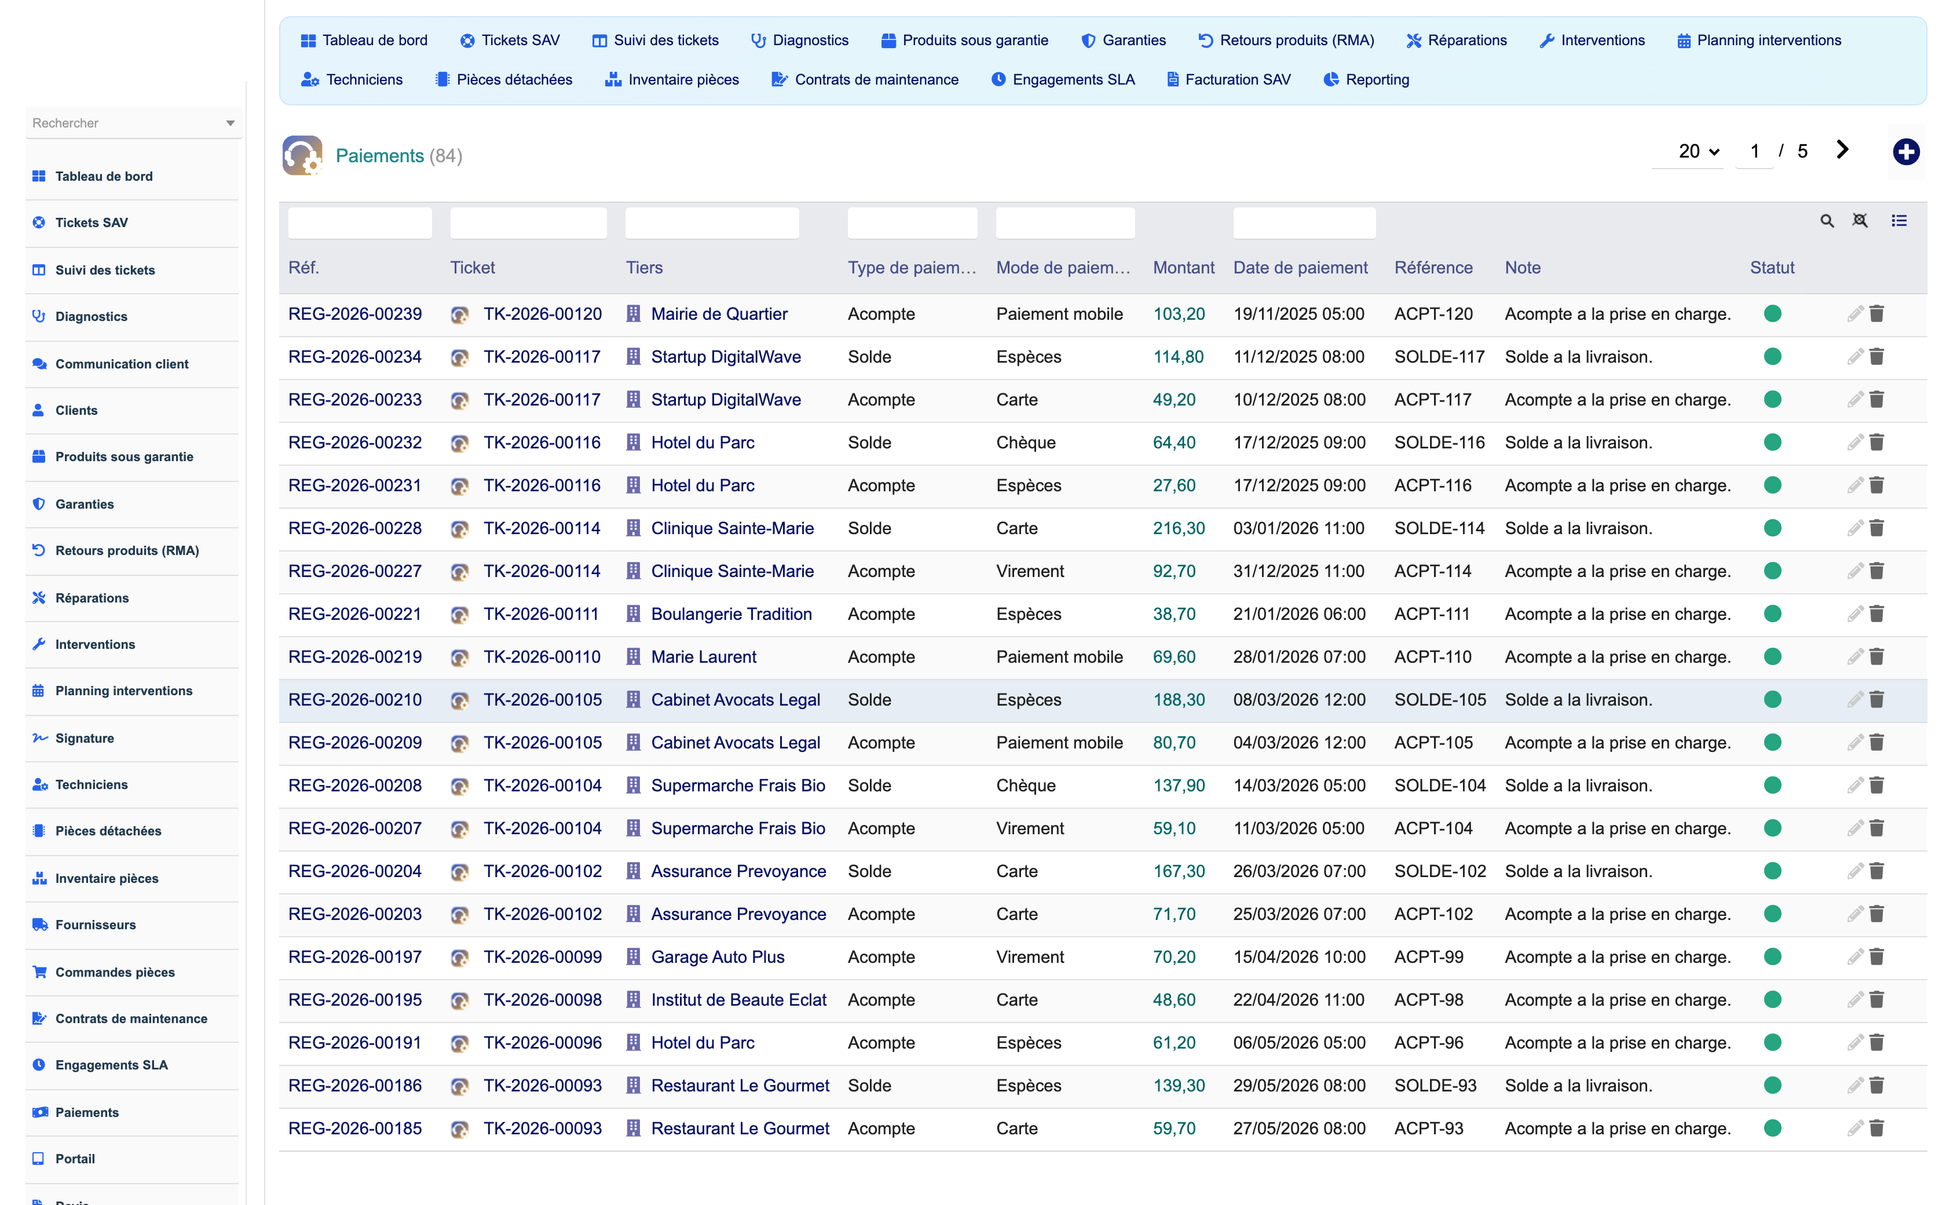This screenshot has width=1946, height=1205.
Task: Open Commandes pièces in the sidebar
Action: 114,972
